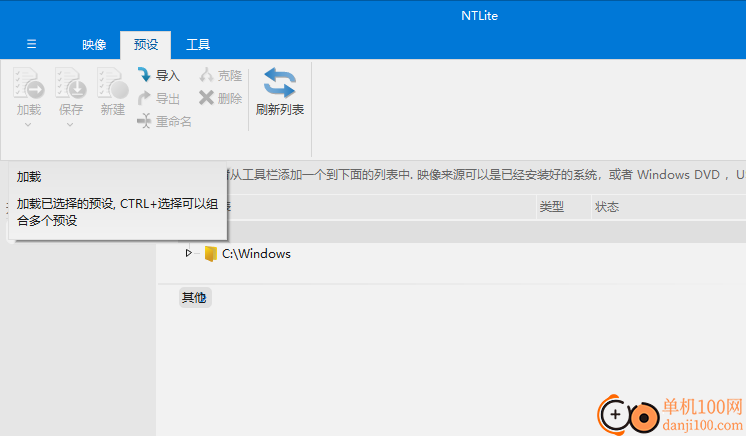Click the 删除 delete button
Viewport: 746px width, 436px height.
click(221, 98)
